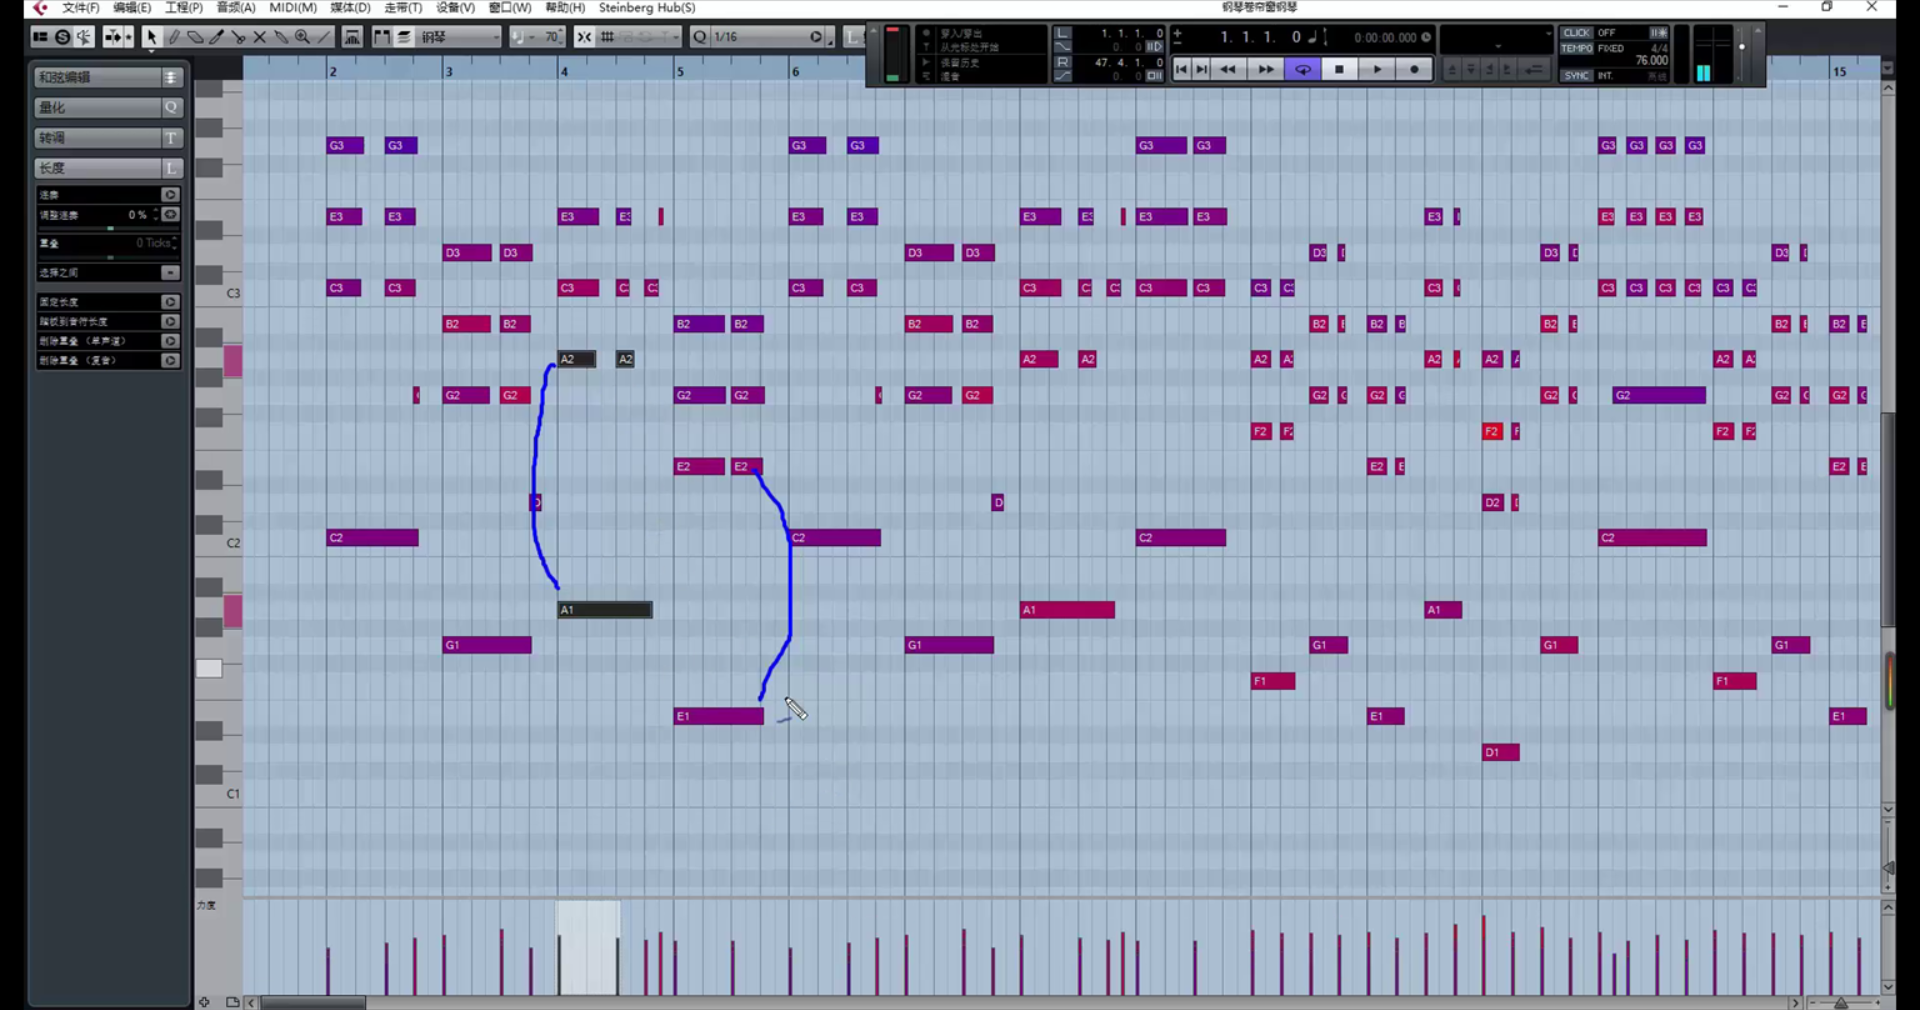The image size is (1920, 1010).
Task: Click the left locator L button
Action: [x=1063, y=33]
